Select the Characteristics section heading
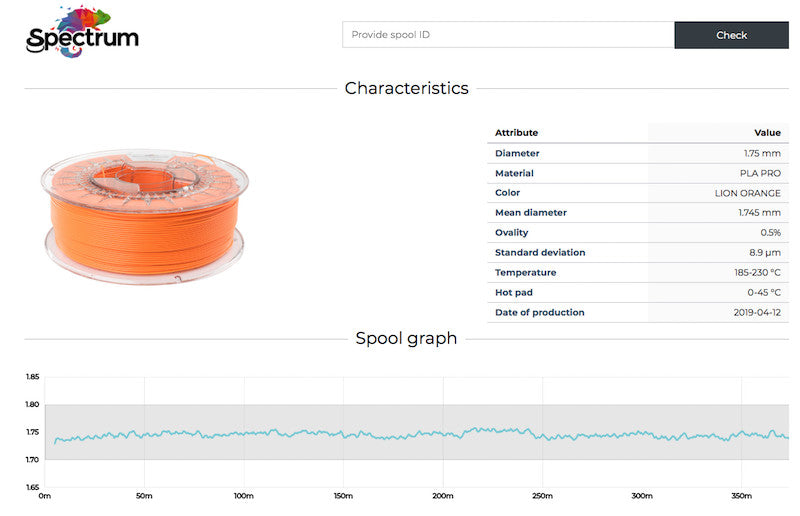Viewport: 800px width, 516px height. pos(406,88)
